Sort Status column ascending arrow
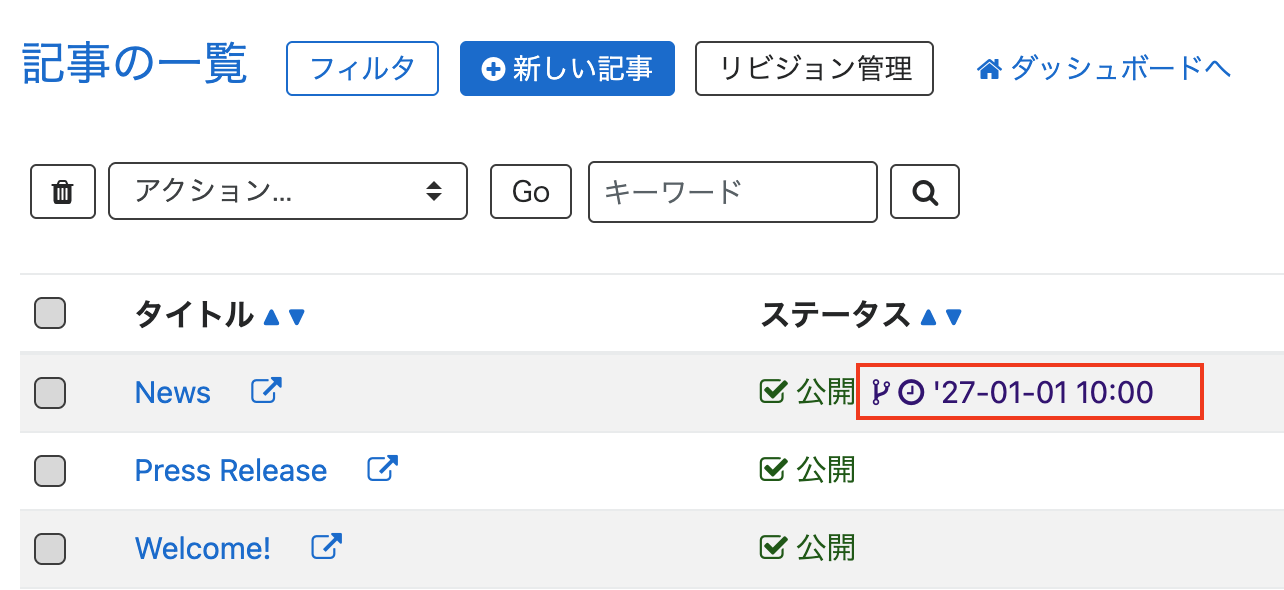 coord(928,317)
